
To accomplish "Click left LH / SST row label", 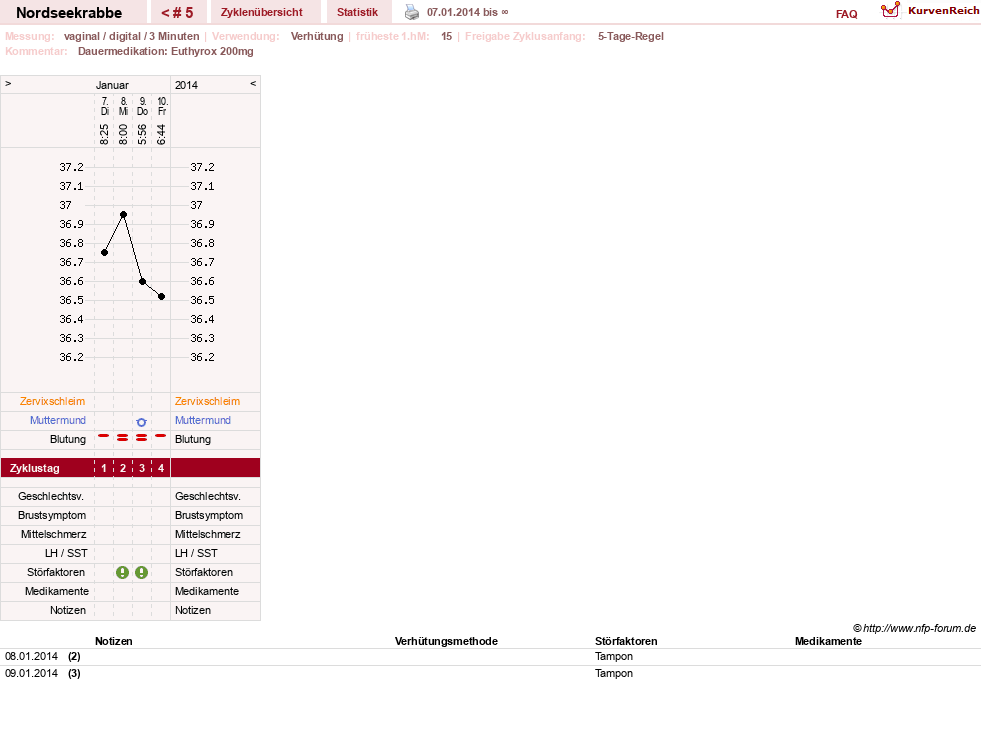I will pos(66,554).
